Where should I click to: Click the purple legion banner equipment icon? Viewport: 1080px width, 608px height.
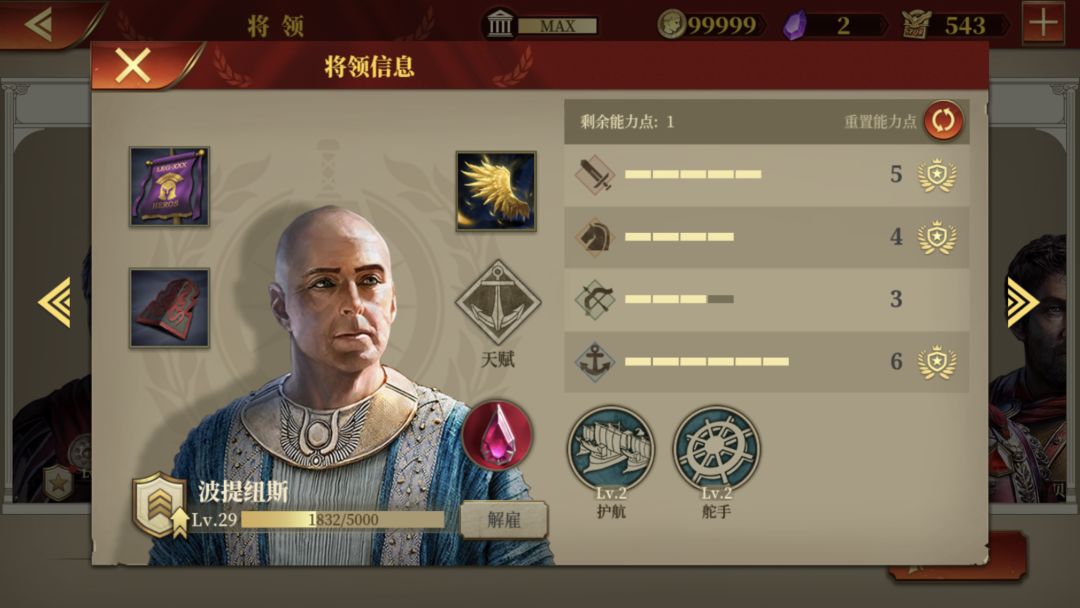point(169,187)
